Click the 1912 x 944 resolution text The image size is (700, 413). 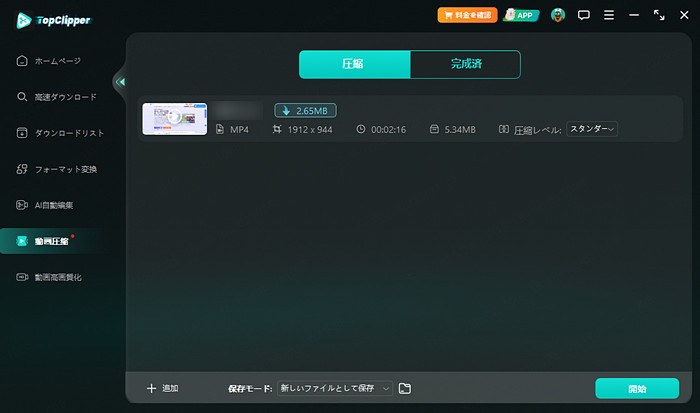coord(310,130)
